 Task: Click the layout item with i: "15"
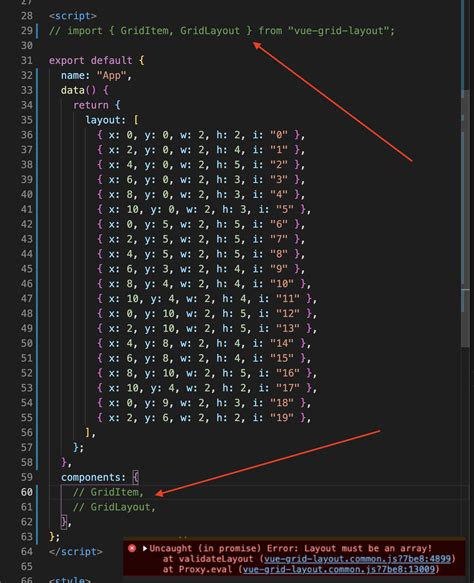204,358
